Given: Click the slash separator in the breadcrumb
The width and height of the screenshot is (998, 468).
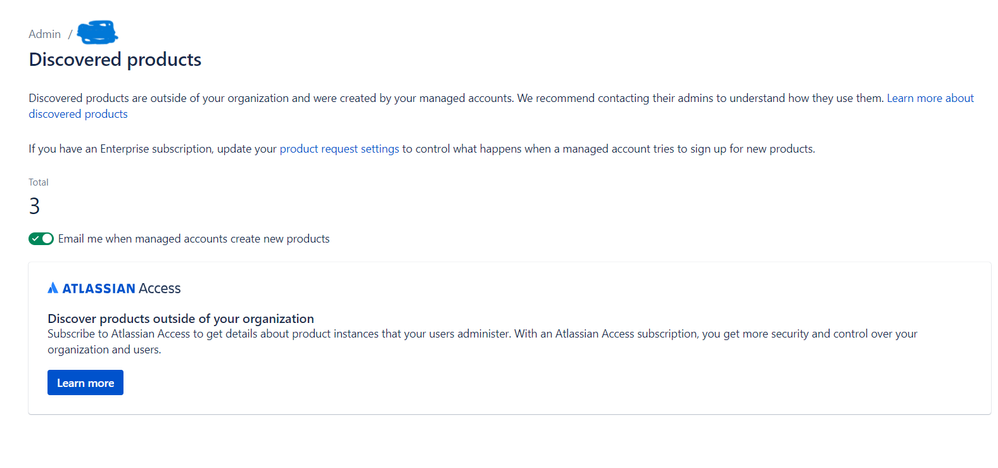Looking at the screenshot, I should [x=70, y=34].
